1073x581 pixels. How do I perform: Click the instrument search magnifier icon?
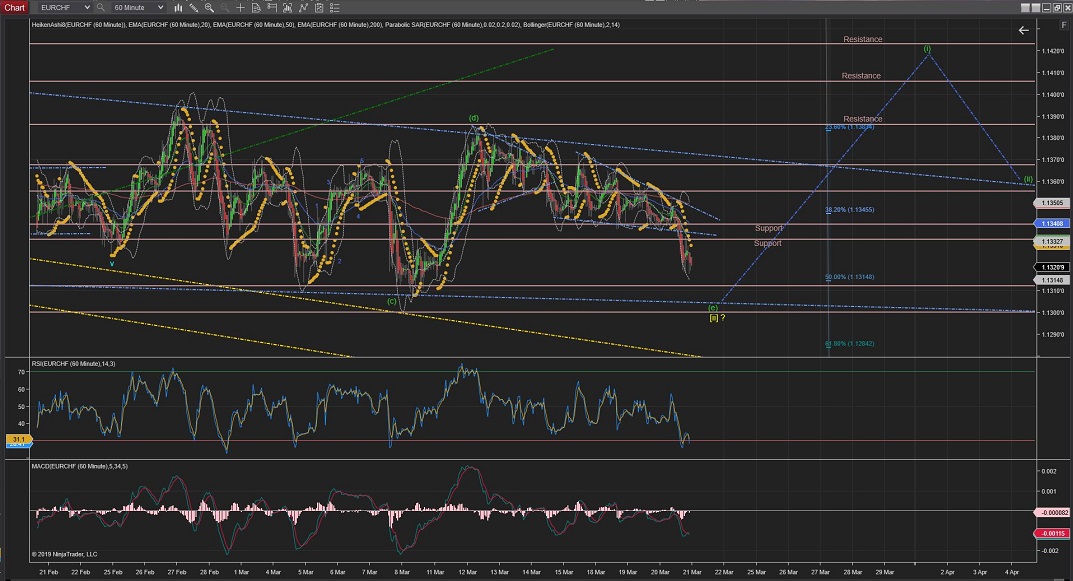(100, 8)
